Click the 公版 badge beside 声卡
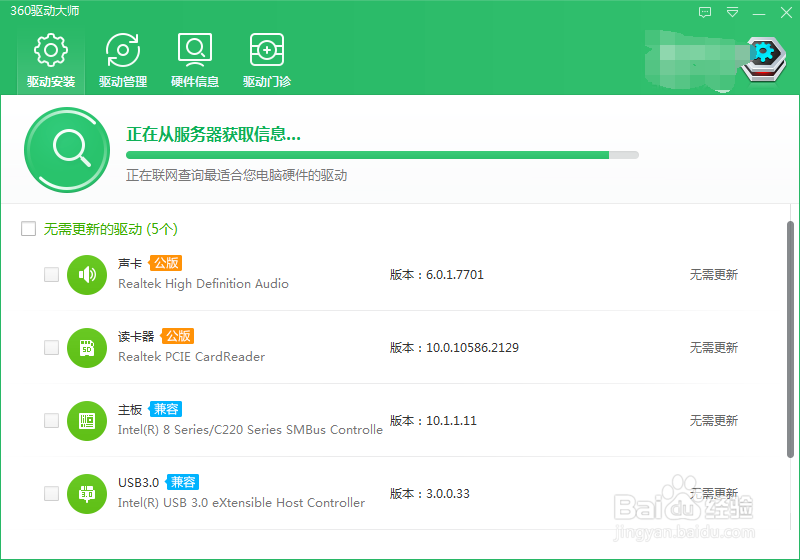 (x=166, y=263)
